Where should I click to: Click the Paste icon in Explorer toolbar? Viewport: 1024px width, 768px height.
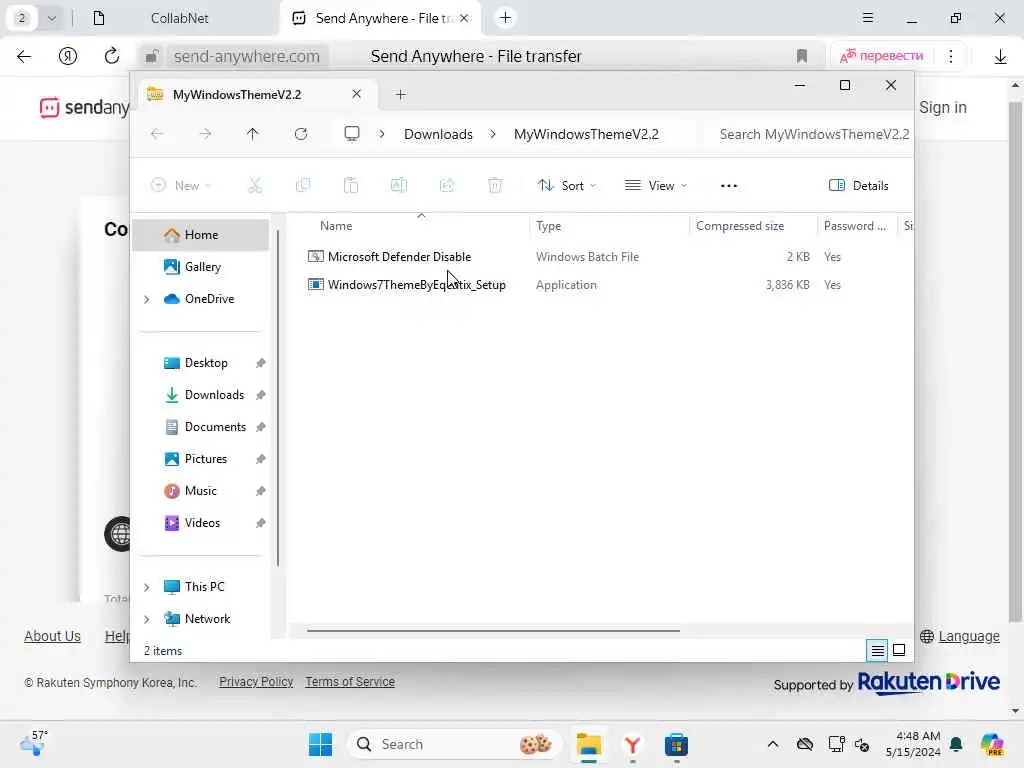tap(351, 185)
